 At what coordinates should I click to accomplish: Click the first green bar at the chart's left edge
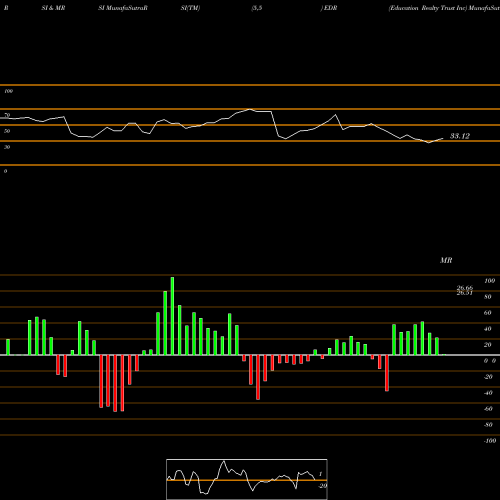[8, 347]
